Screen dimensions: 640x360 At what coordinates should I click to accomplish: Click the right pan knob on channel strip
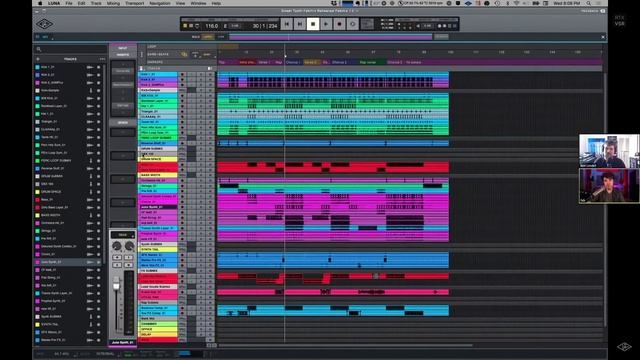point(129,246)
